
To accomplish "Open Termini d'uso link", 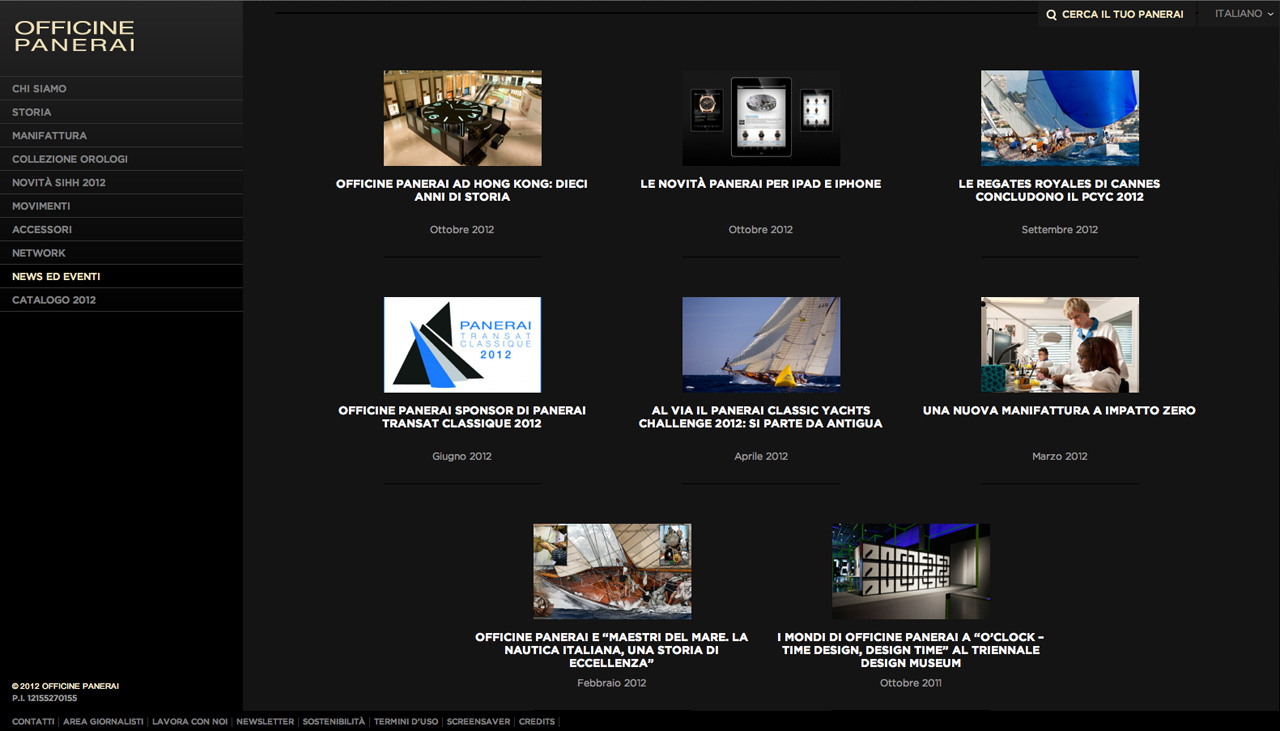I will click(406, 722).
